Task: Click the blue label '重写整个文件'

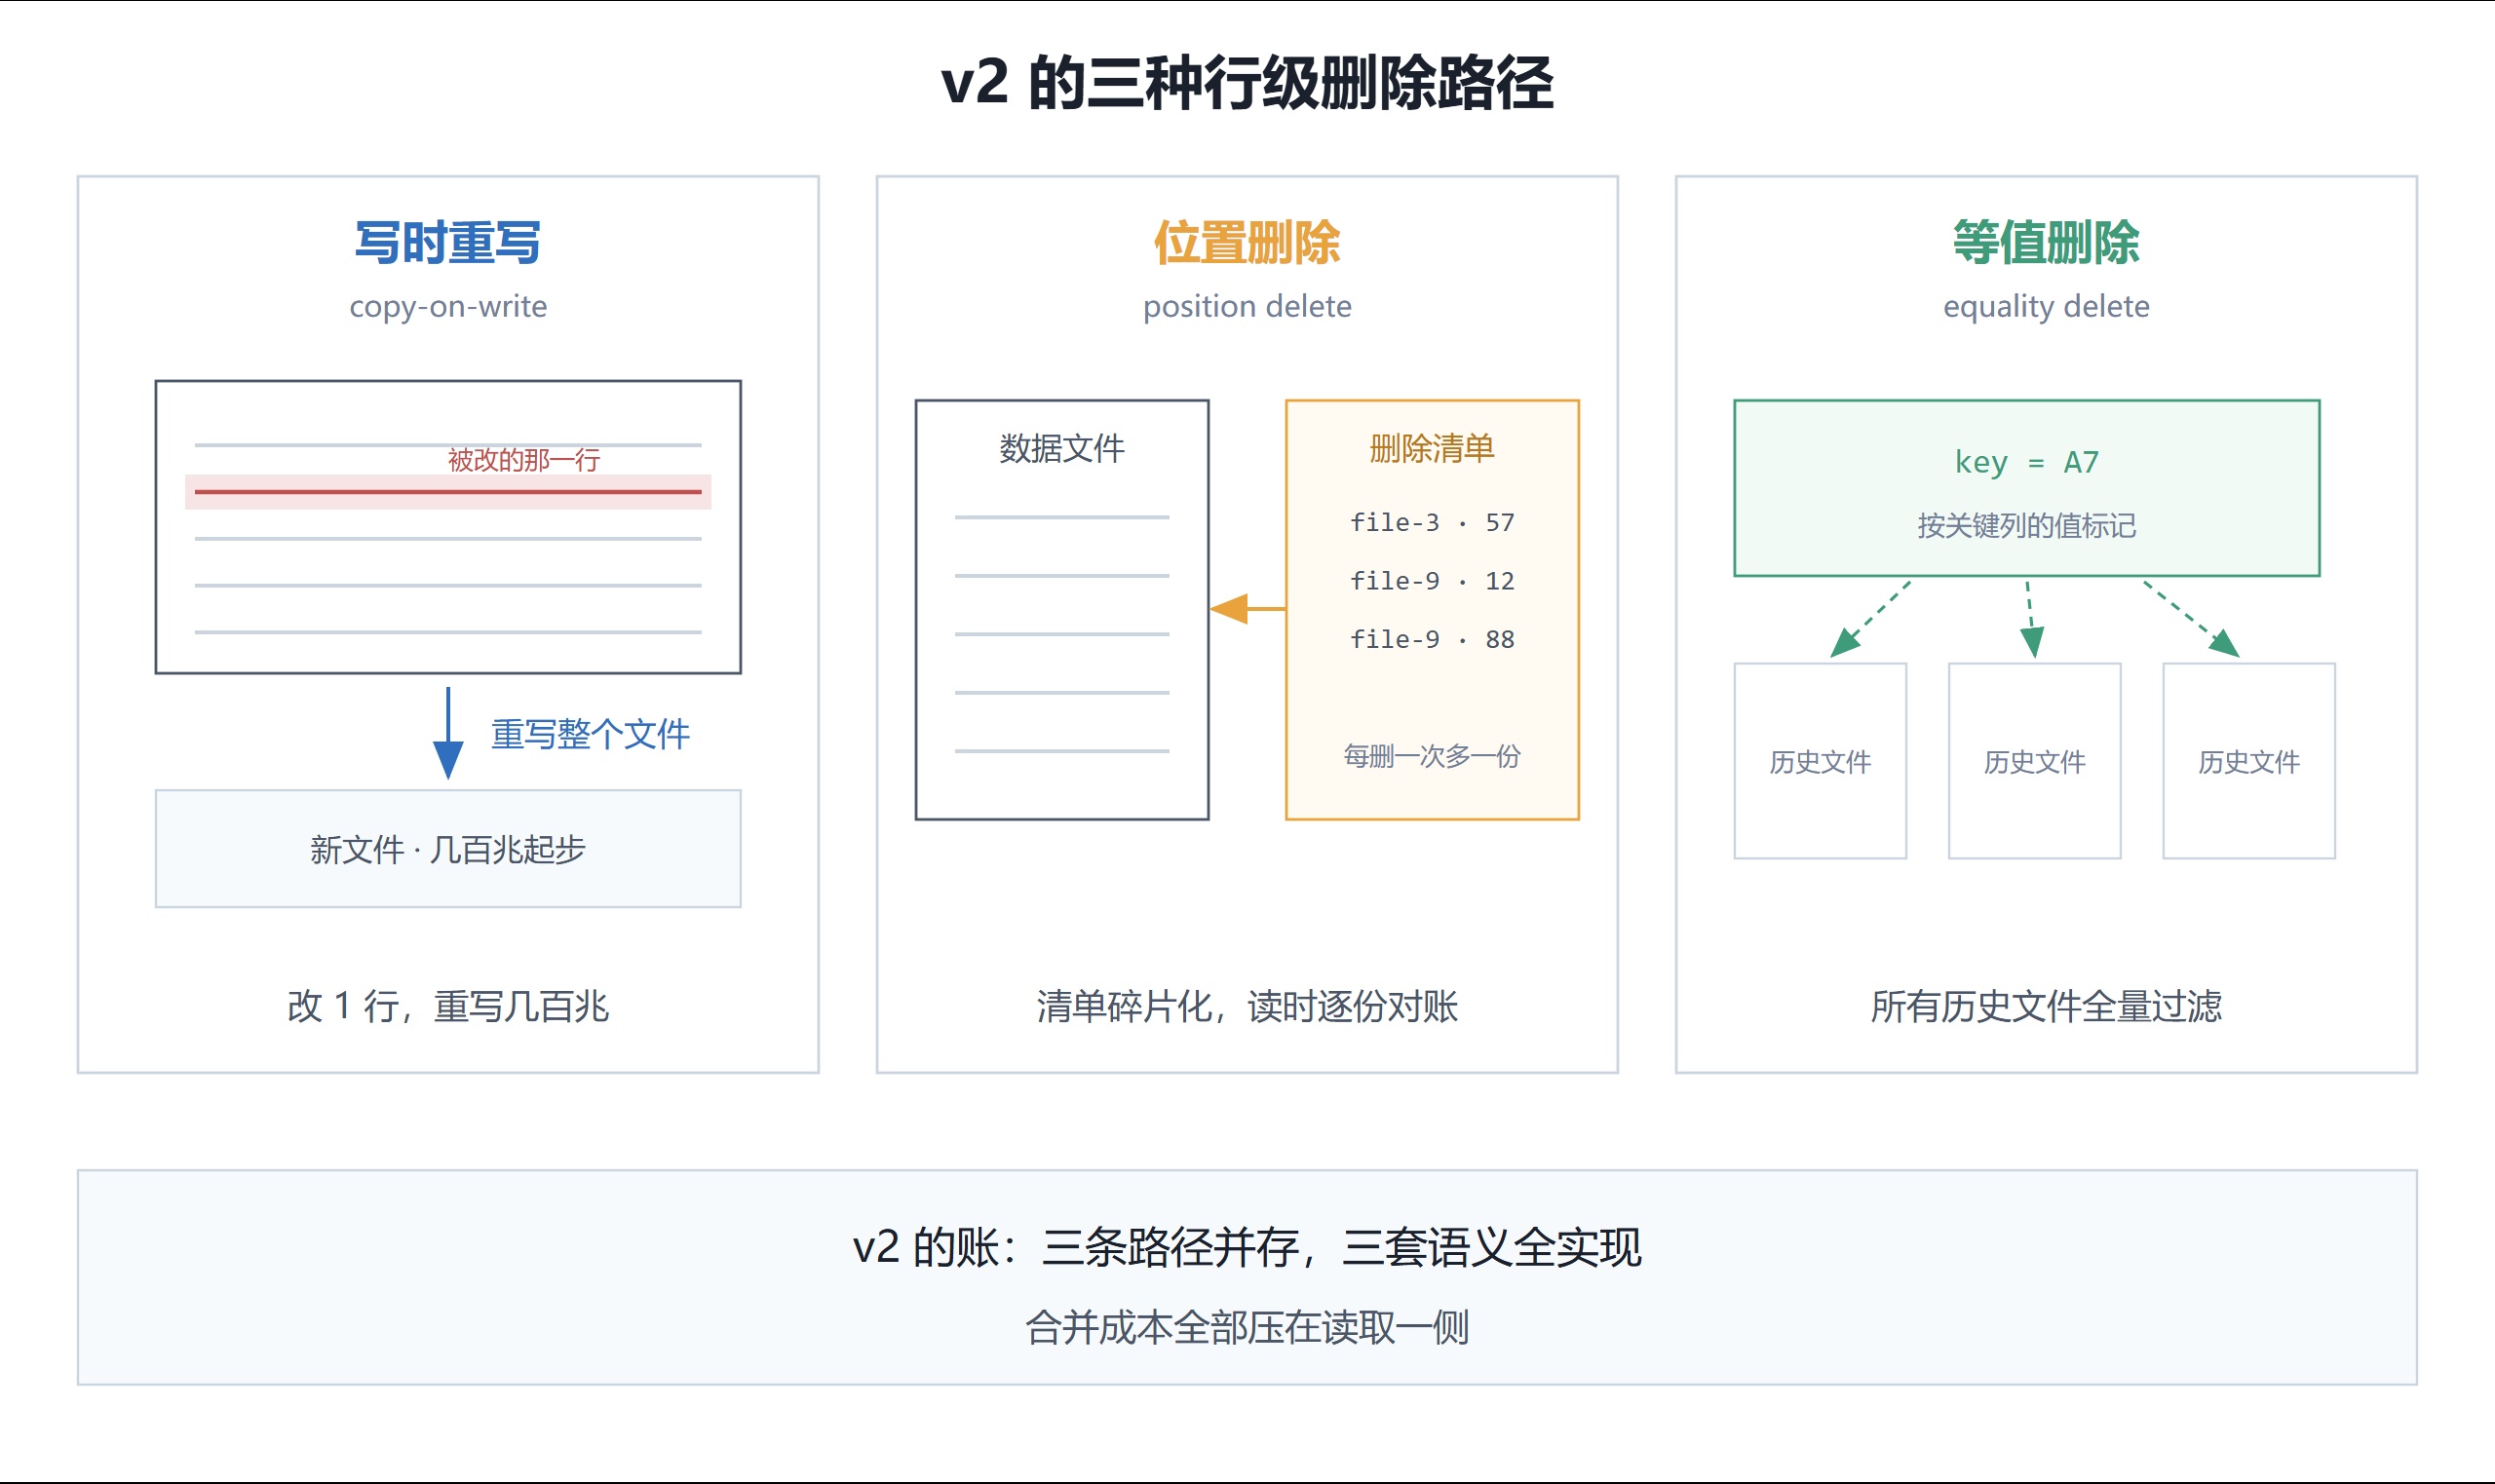Action: coord(590,734)
